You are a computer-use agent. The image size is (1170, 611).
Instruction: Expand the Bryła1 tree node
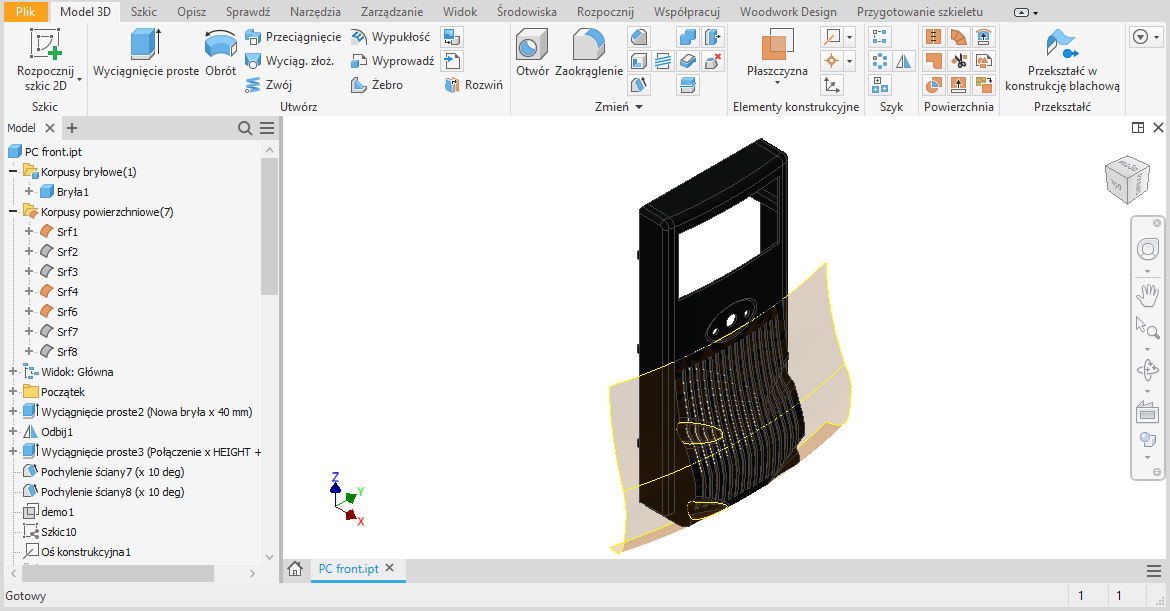pyautogui.click(x=29, y=192)
